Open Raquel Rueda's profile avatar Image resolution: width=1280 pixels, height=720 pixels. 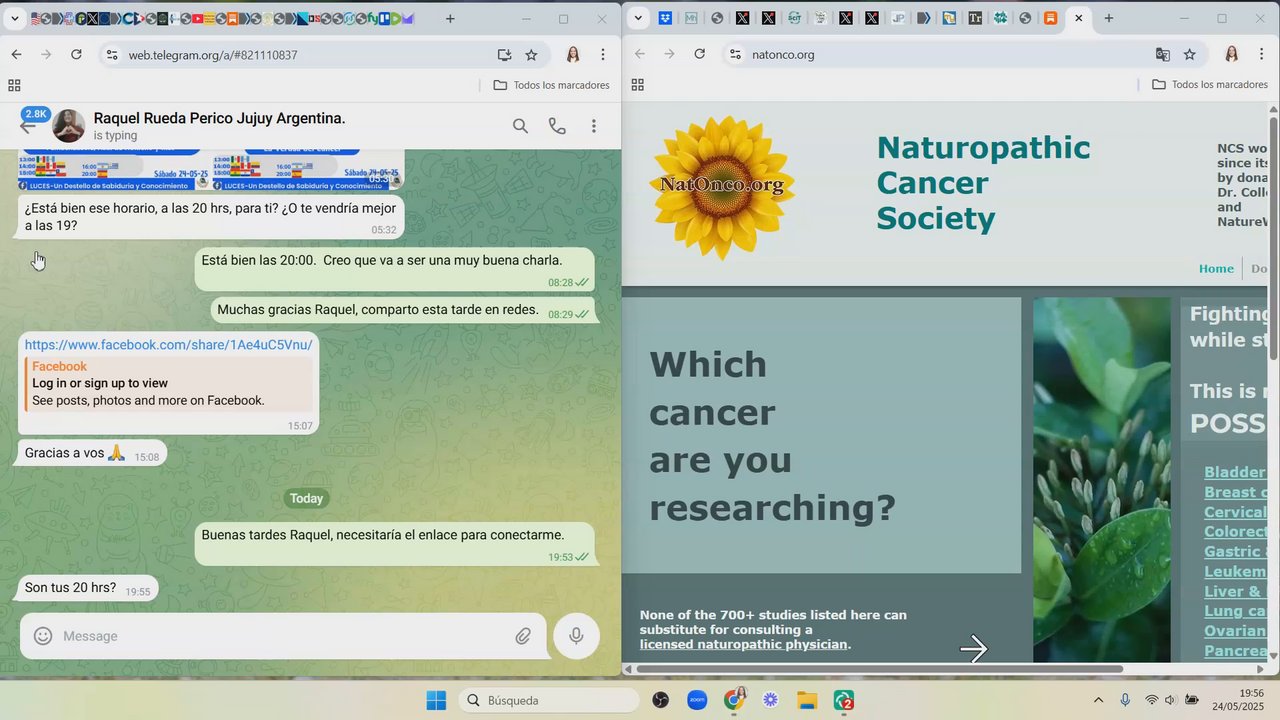[69, 126]
